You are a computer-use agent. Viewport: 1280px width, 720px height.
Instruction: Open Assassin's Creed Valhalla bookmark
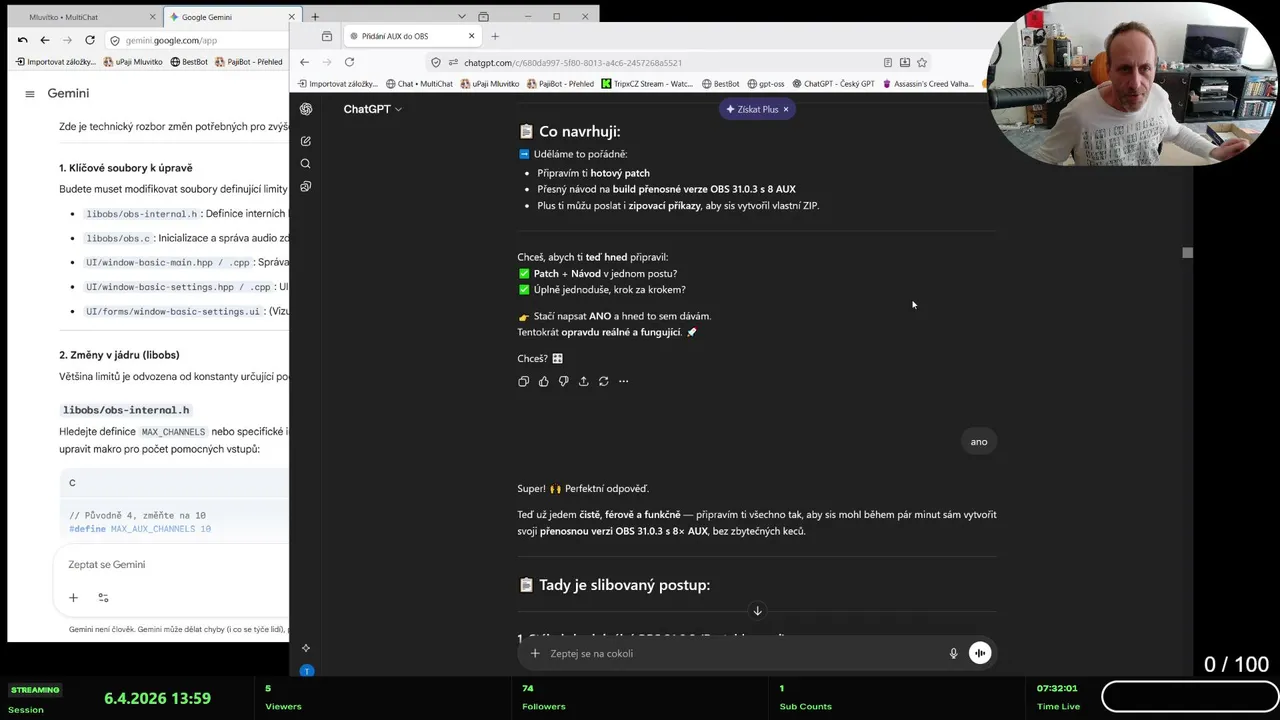928,84
